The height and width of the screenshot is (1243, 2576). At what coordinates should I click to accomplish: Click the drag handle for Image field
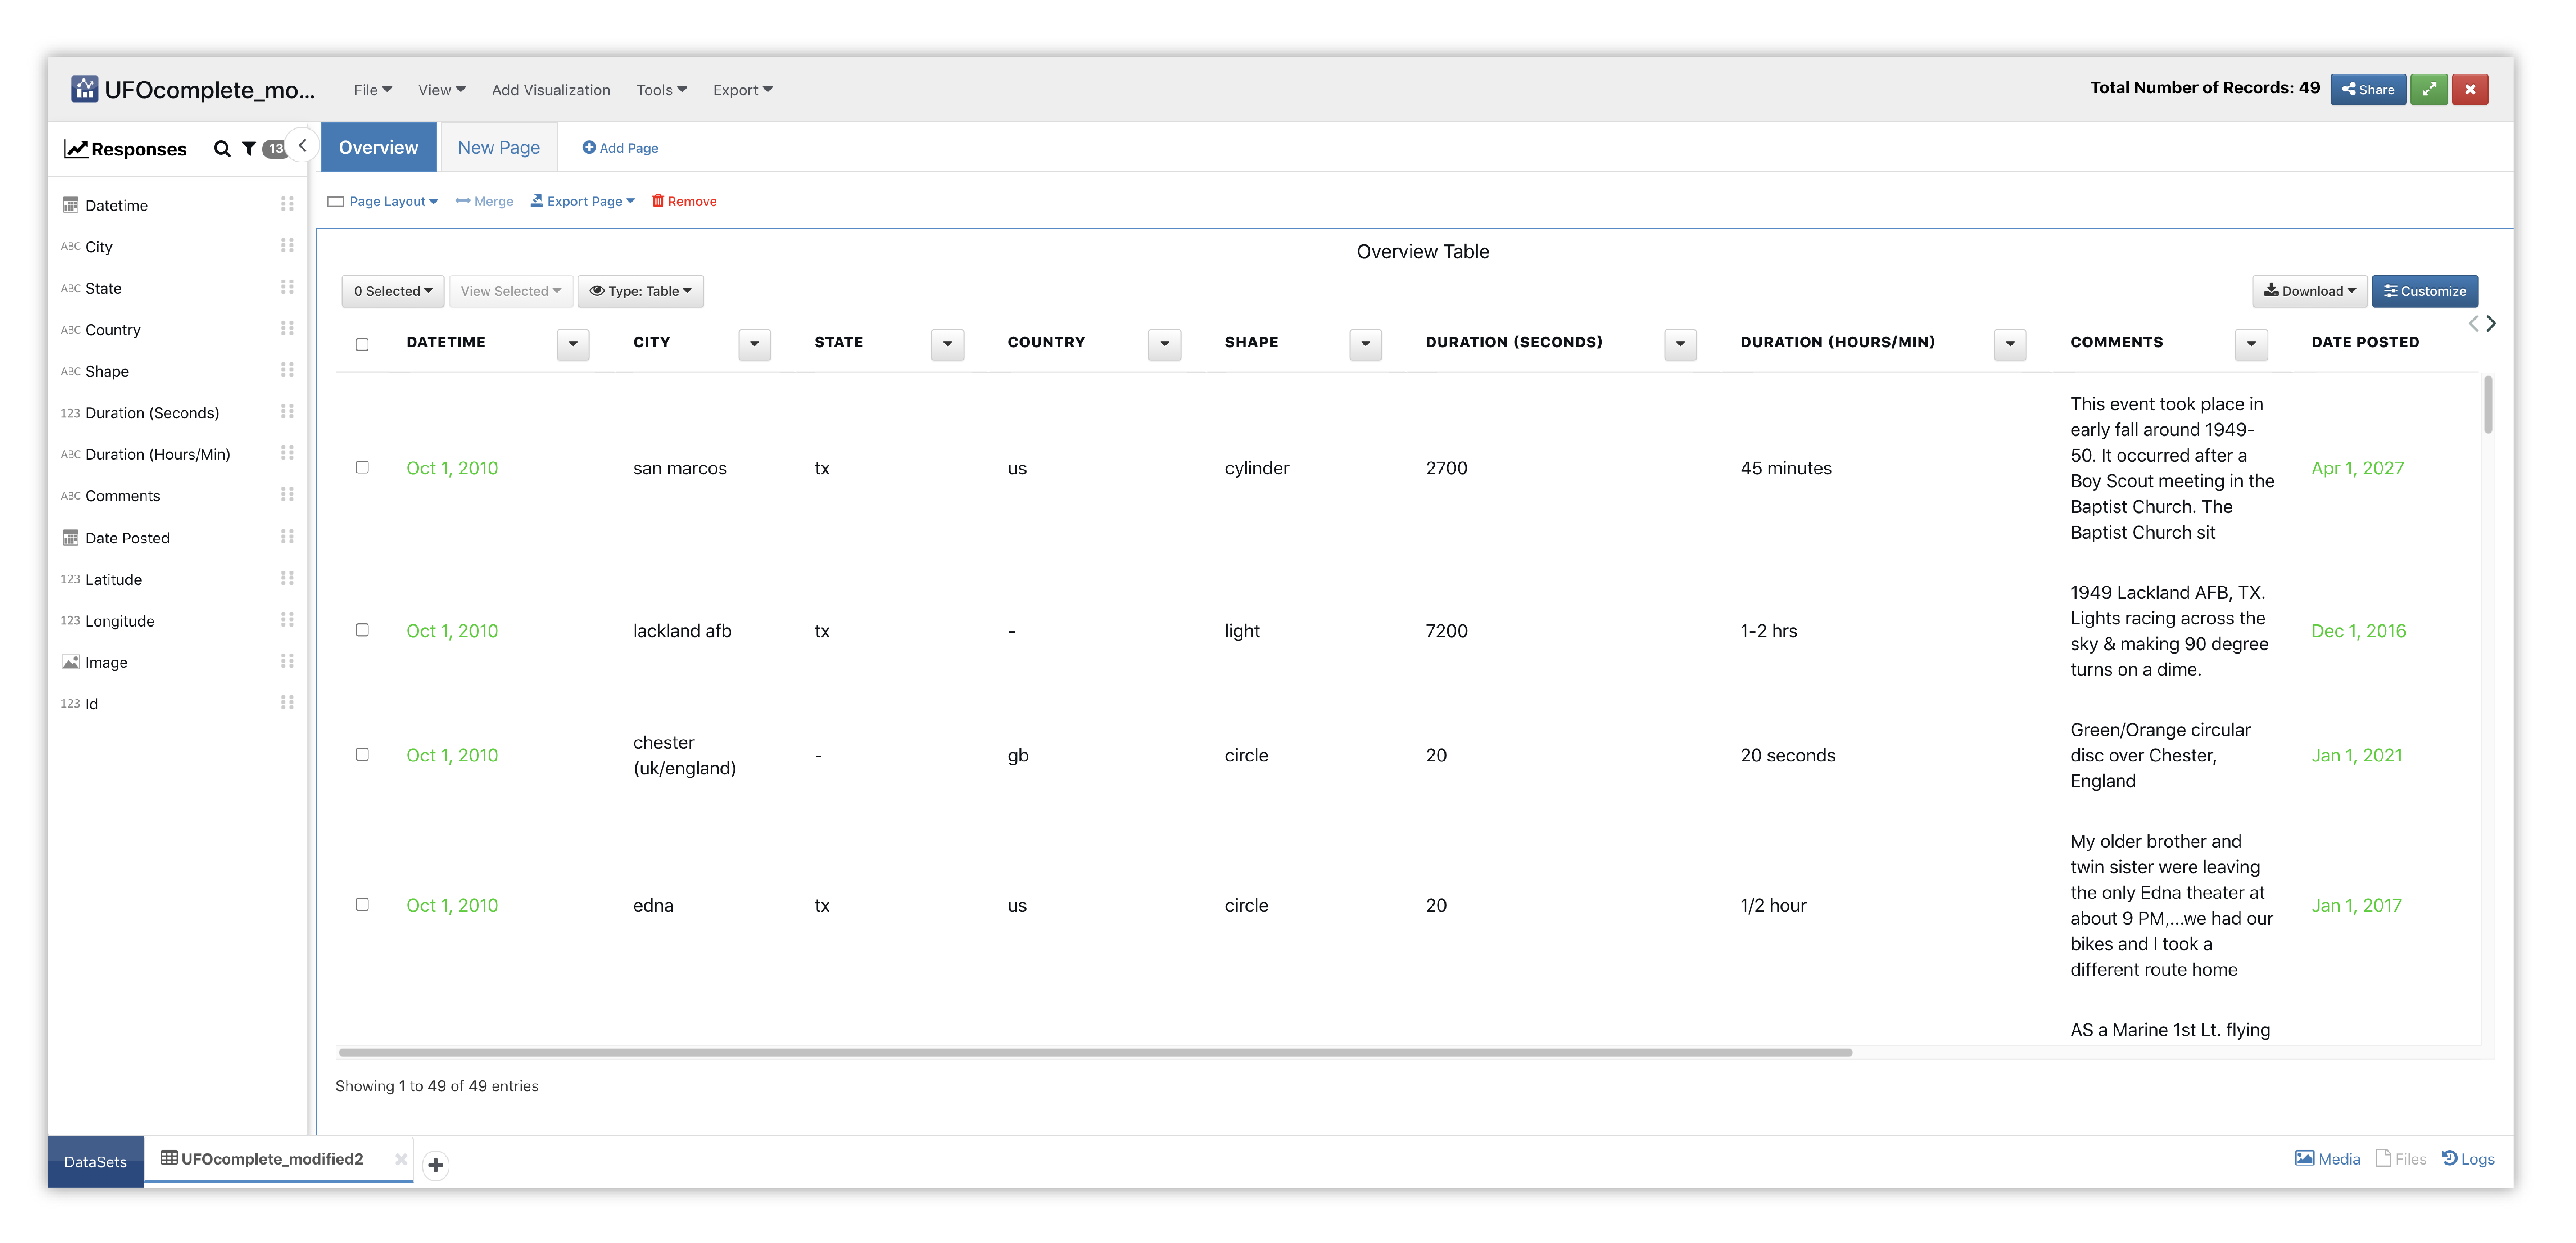287,661
